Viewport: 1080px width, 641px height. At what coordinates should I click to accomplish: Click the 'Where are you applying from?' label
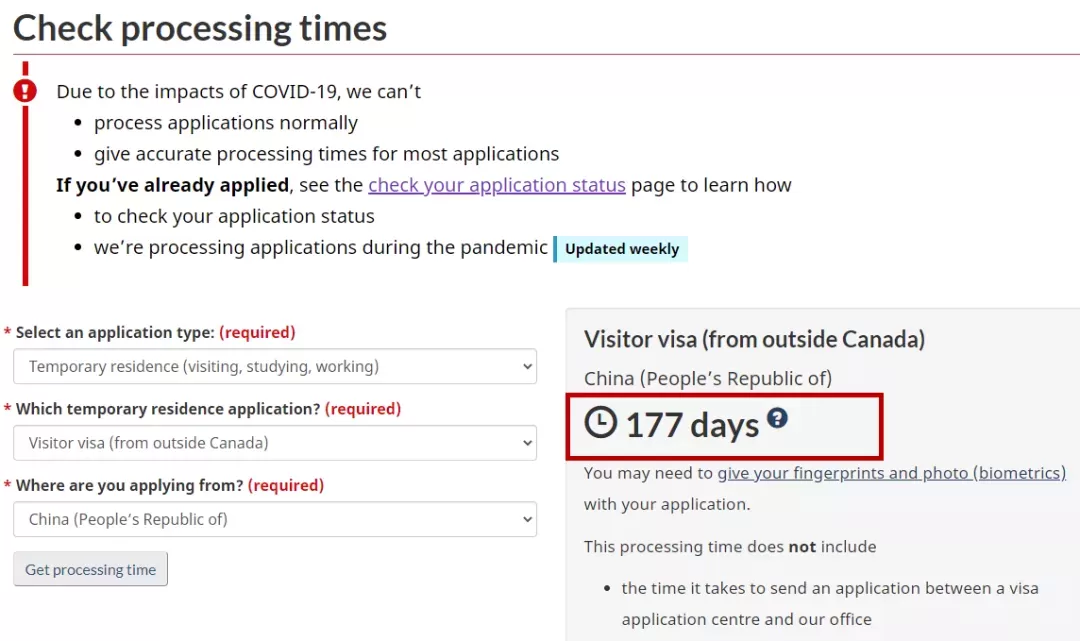click(x=129, y=485)
